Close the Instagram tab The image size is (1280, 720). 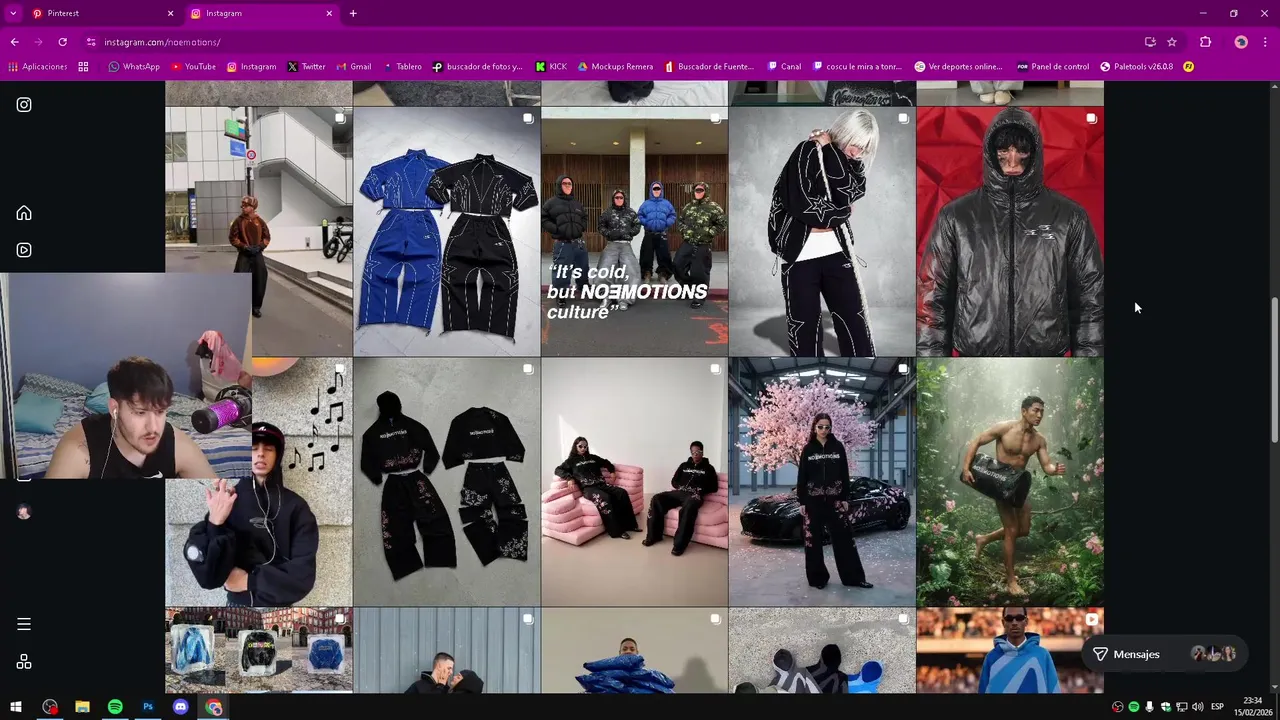point(329,13)
